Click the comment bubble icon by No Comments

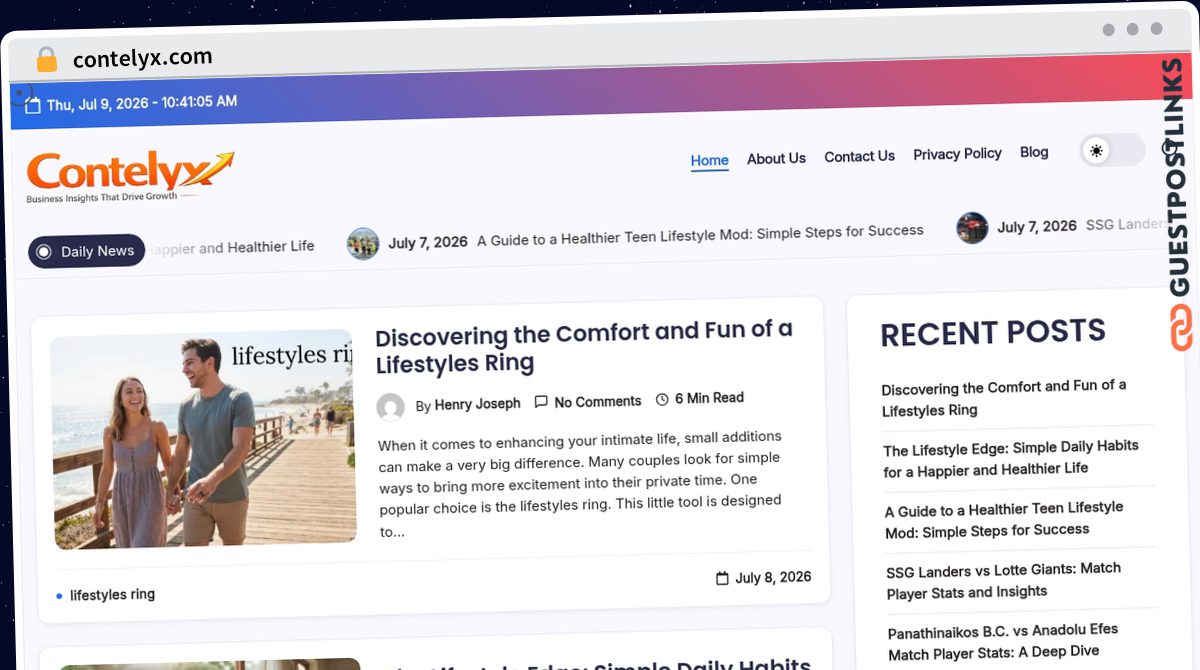[541, 402]
